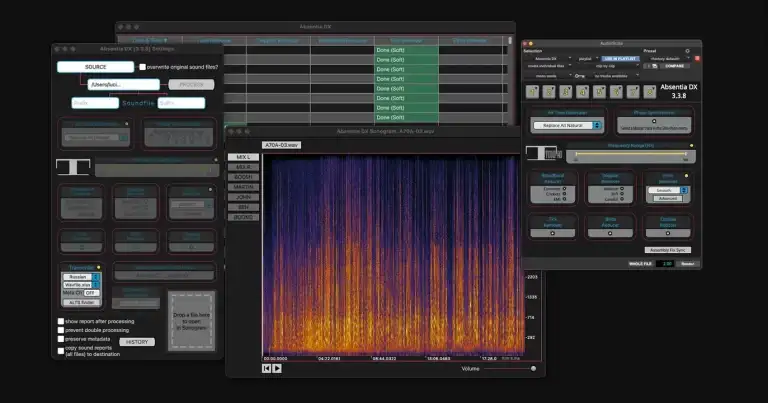Viewport: 768px width, 403px height.
Task: Click the drop-a-file Sonogram drop zone
Action: [192, 321]
